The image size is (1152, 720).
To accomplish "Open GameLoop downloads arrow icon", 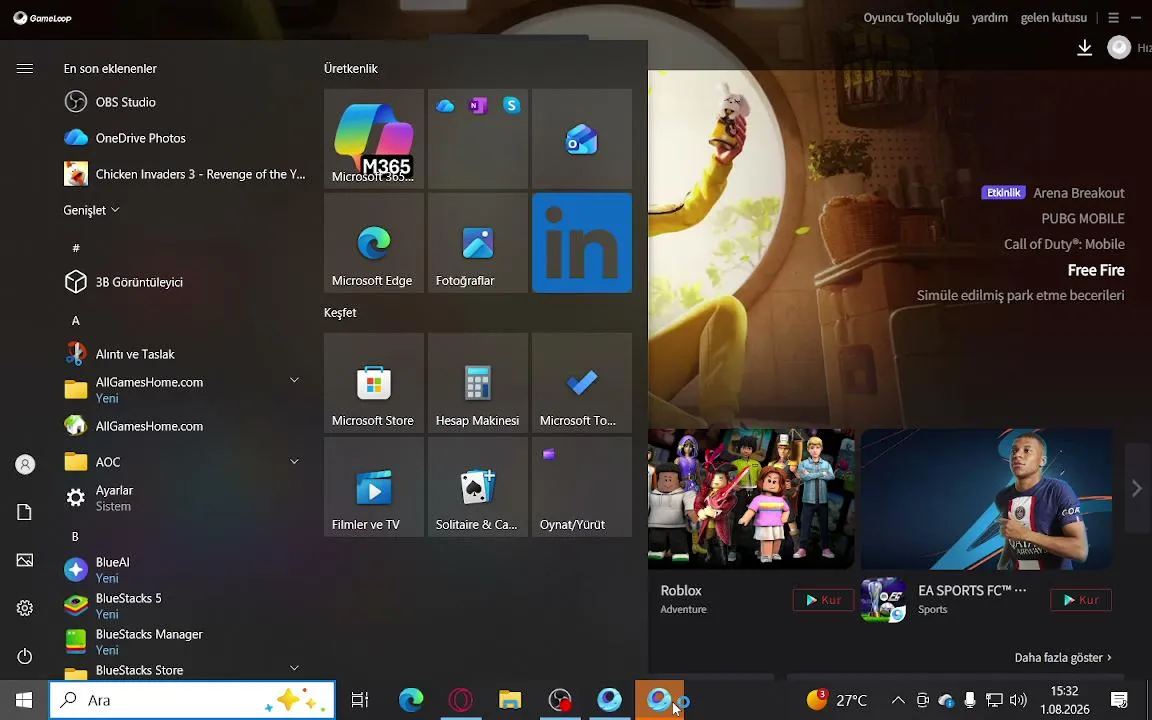I will 1084,48.
